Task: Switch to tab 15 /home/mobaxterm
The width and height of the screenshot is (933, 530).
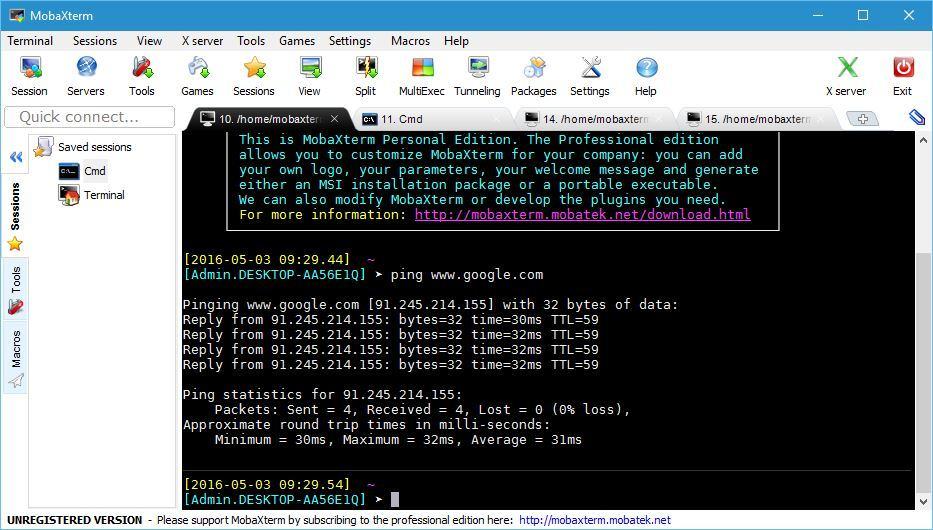Action: click(x=756, y=119)
